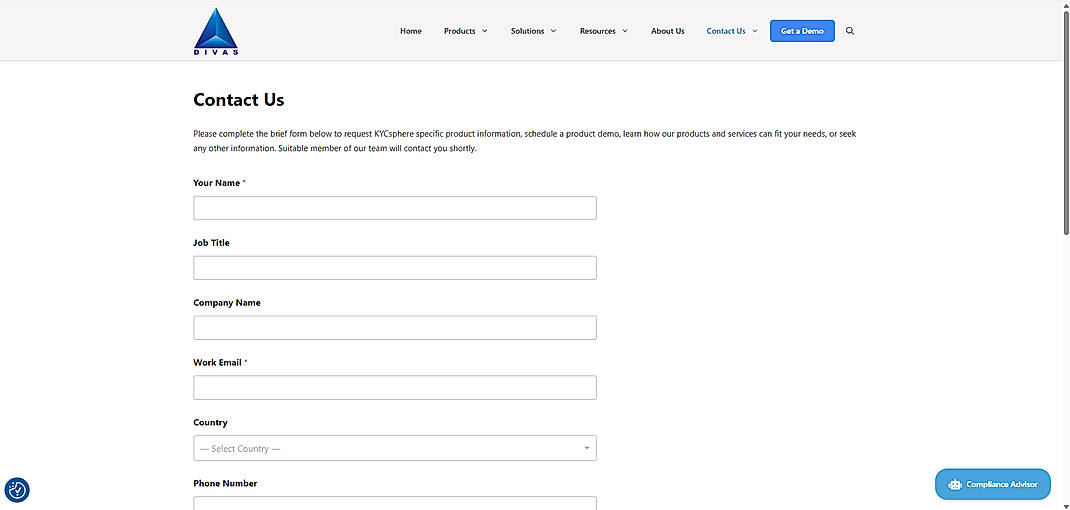This screenshot has height=510, width=1070.
Task: Click the Contact Us heading
Action: pyautogui.click(x=239, y=100)
